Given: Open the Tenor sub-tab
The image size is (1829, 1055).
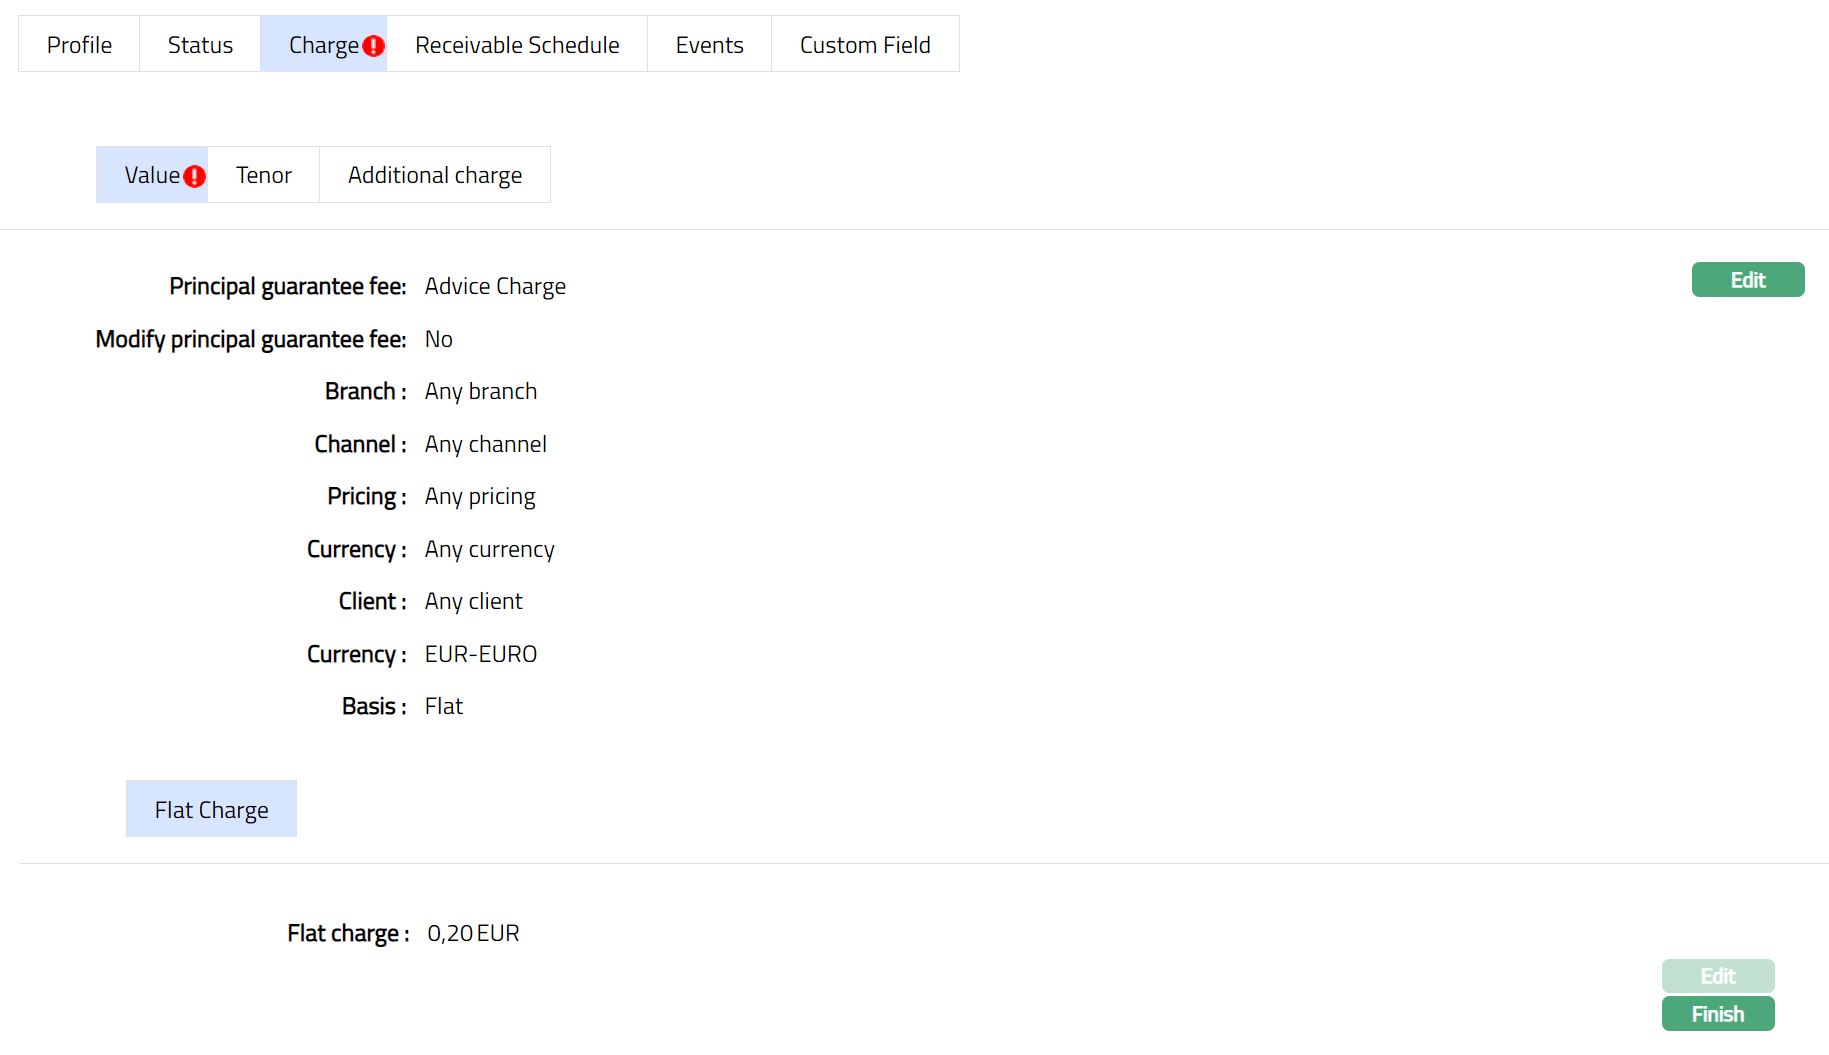Looking at the screenshot, I should coord(264,175).
